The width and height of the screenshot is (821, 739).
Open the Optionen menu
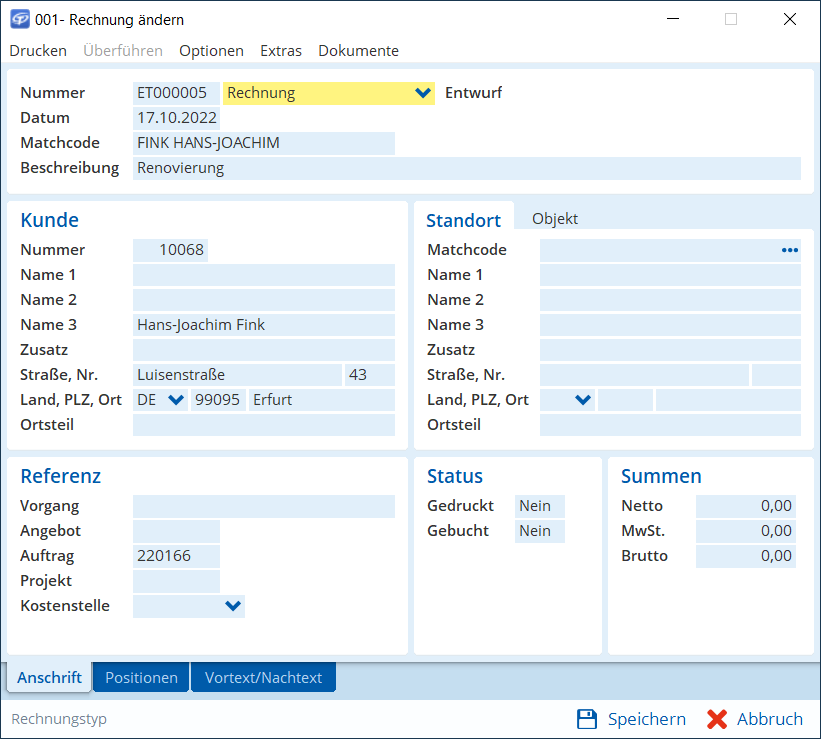211,51
